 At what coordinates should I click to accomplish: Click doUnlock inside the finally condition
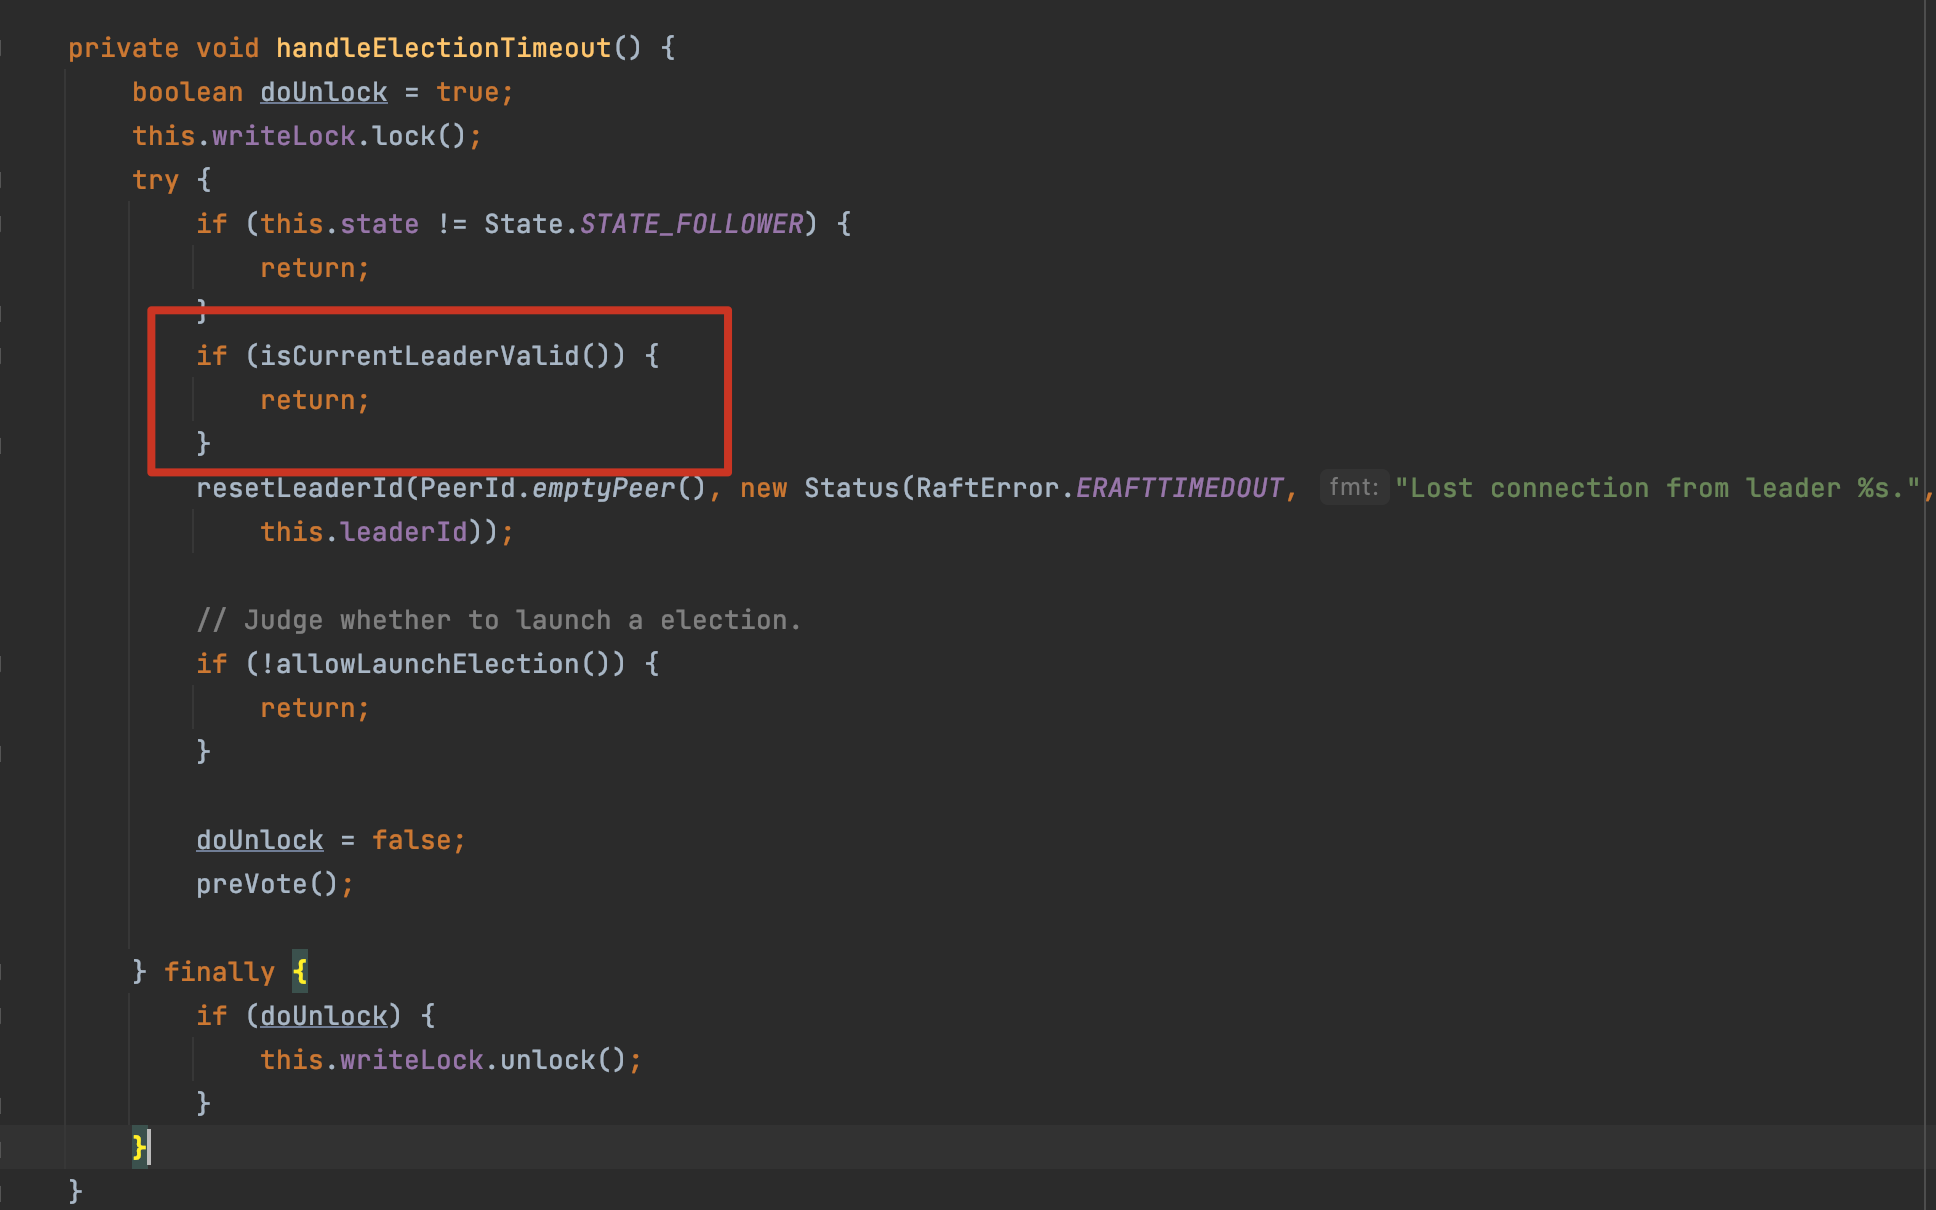[x=323, y=1016]
